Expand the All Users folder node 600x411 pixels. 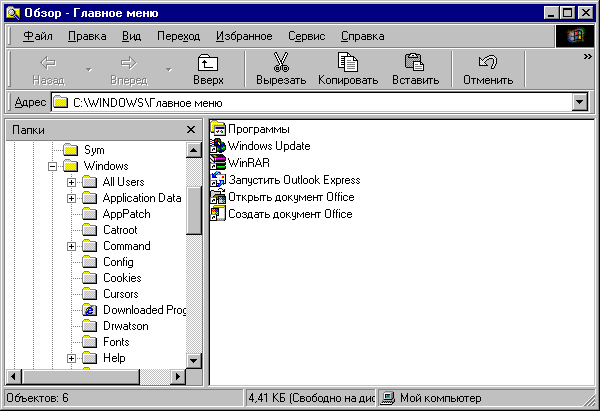tap(71, 182)
